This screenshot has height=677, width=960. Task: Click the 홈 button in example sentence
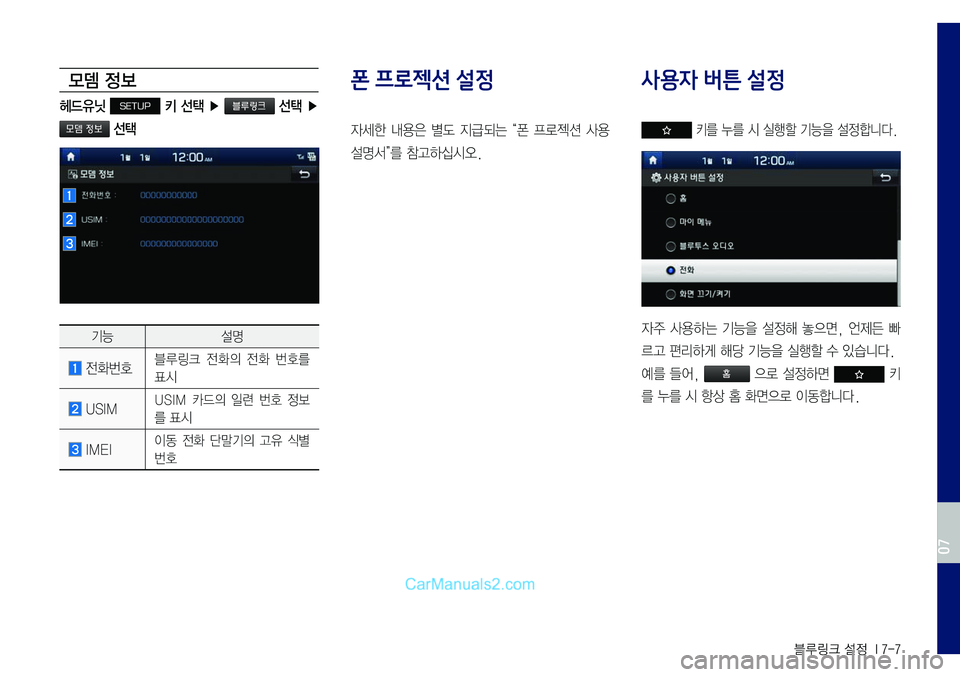[727, 374]
